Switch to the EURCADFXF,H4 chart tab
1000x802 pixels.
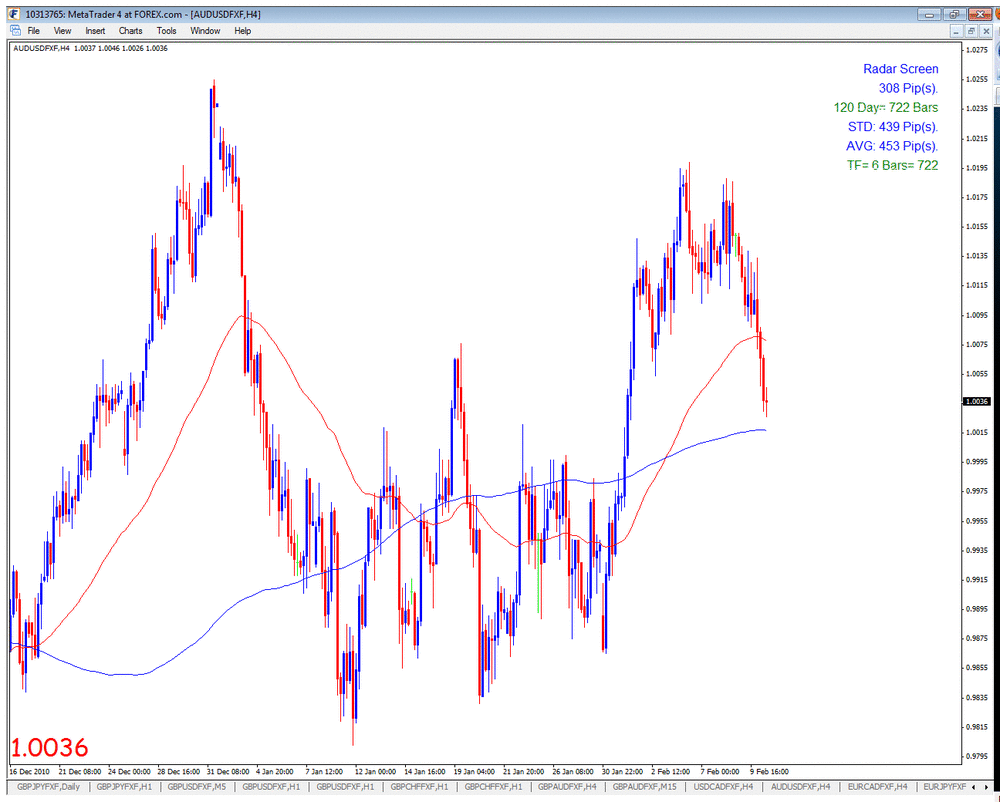coord(878,787)
